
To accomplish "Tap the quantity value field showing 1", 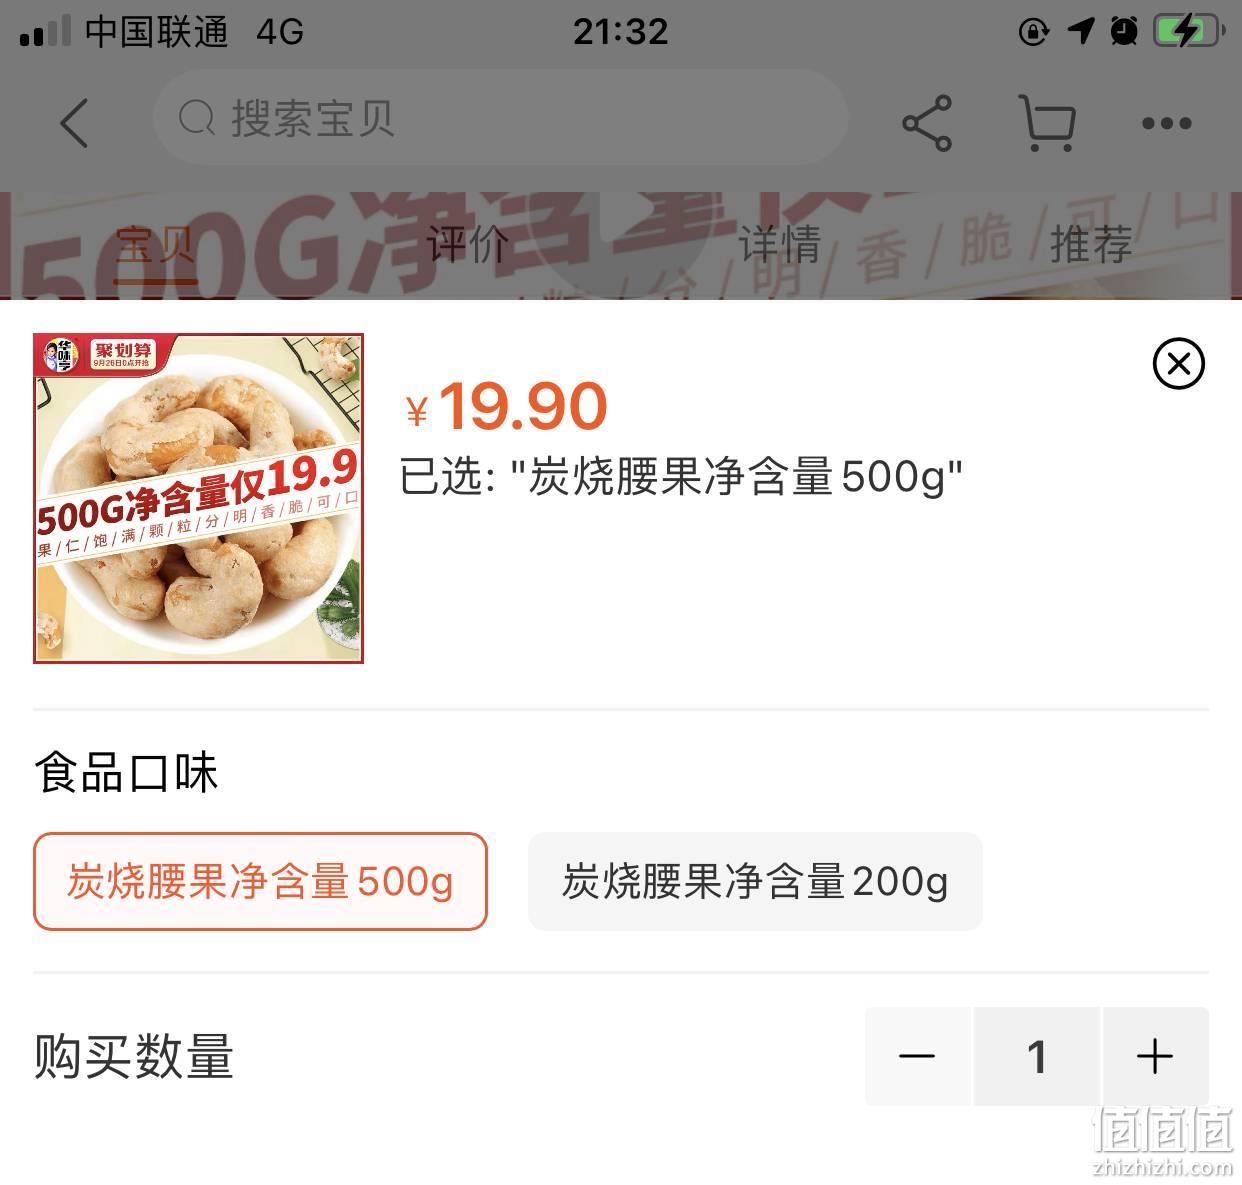I will click(x=1037, y=1056).
